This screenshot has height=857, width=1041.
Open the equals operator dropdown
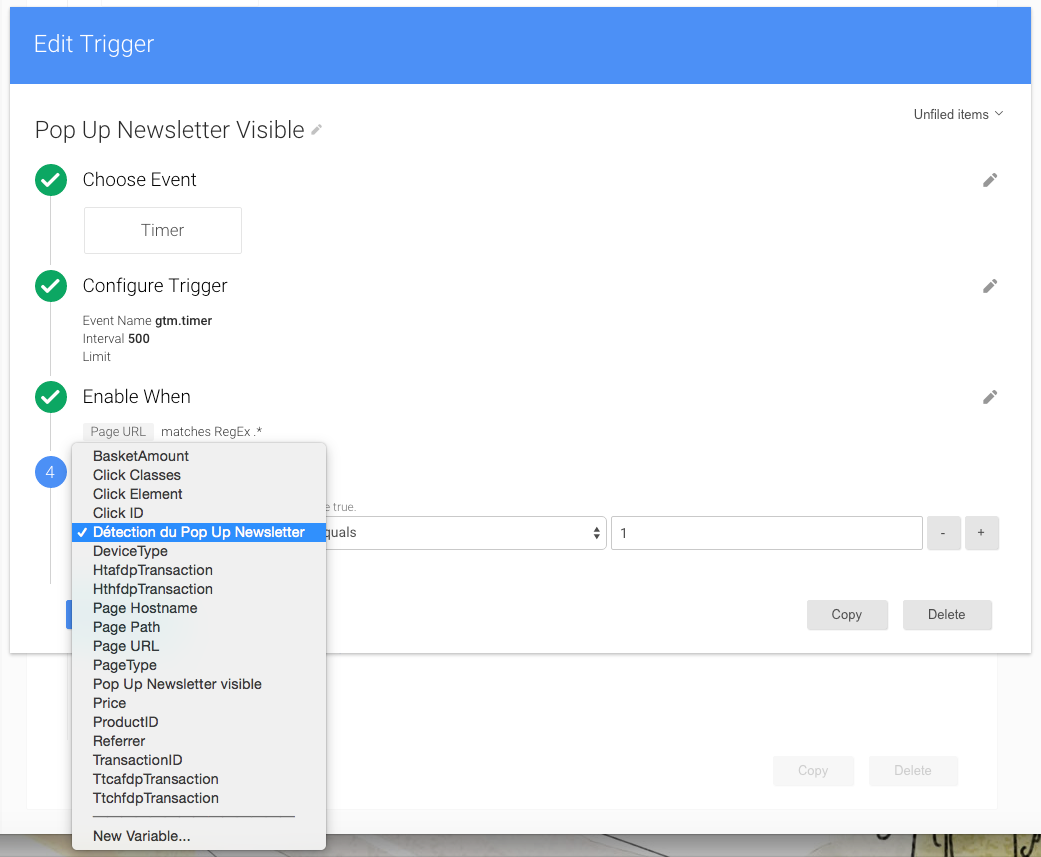pyautogui.click(x=466, y=532)
